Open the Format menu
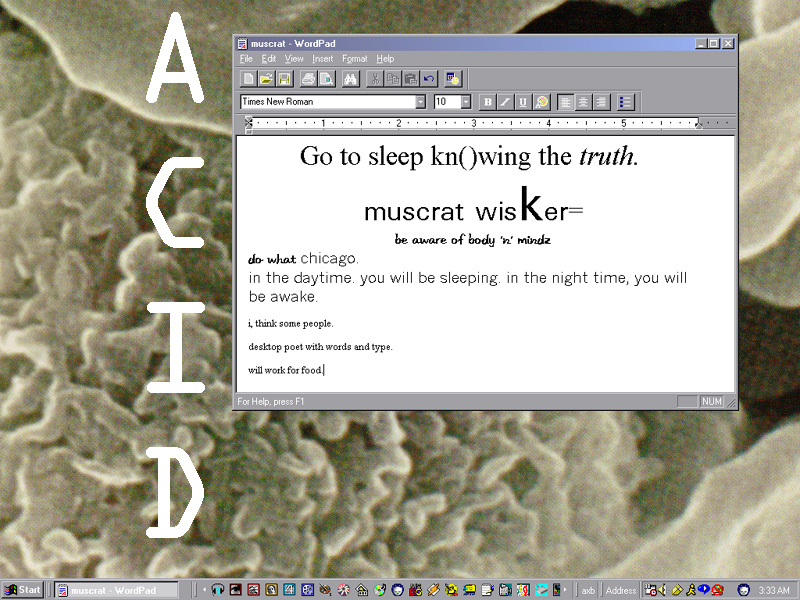 [x=354, y=59]
